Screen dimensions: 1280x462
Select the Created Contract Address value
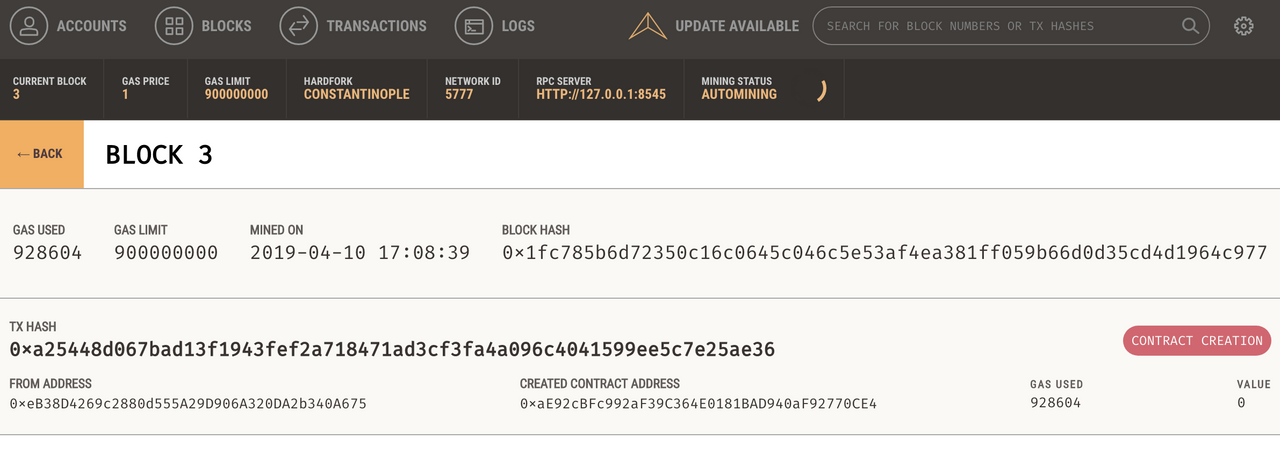tap(698, 404)
